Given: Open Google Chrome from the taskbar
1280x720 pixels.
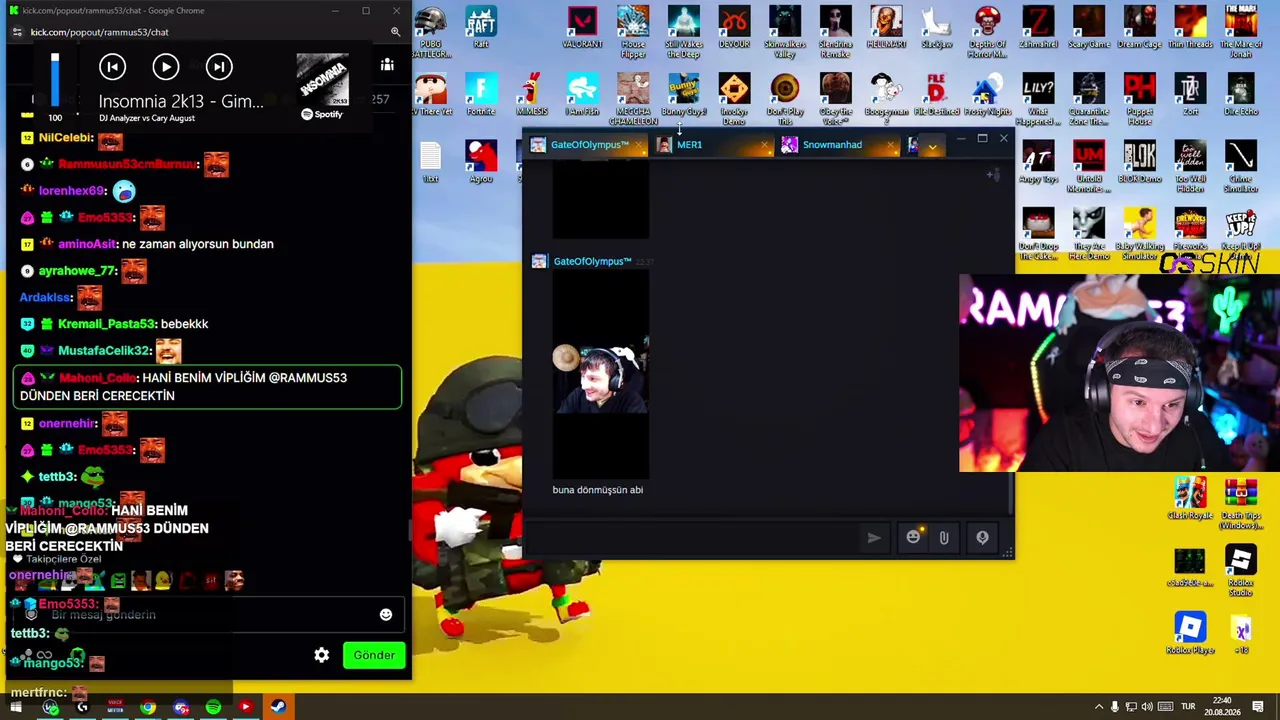Looking at the screenshot, I should pyautogui.click(x=148, y=708).
